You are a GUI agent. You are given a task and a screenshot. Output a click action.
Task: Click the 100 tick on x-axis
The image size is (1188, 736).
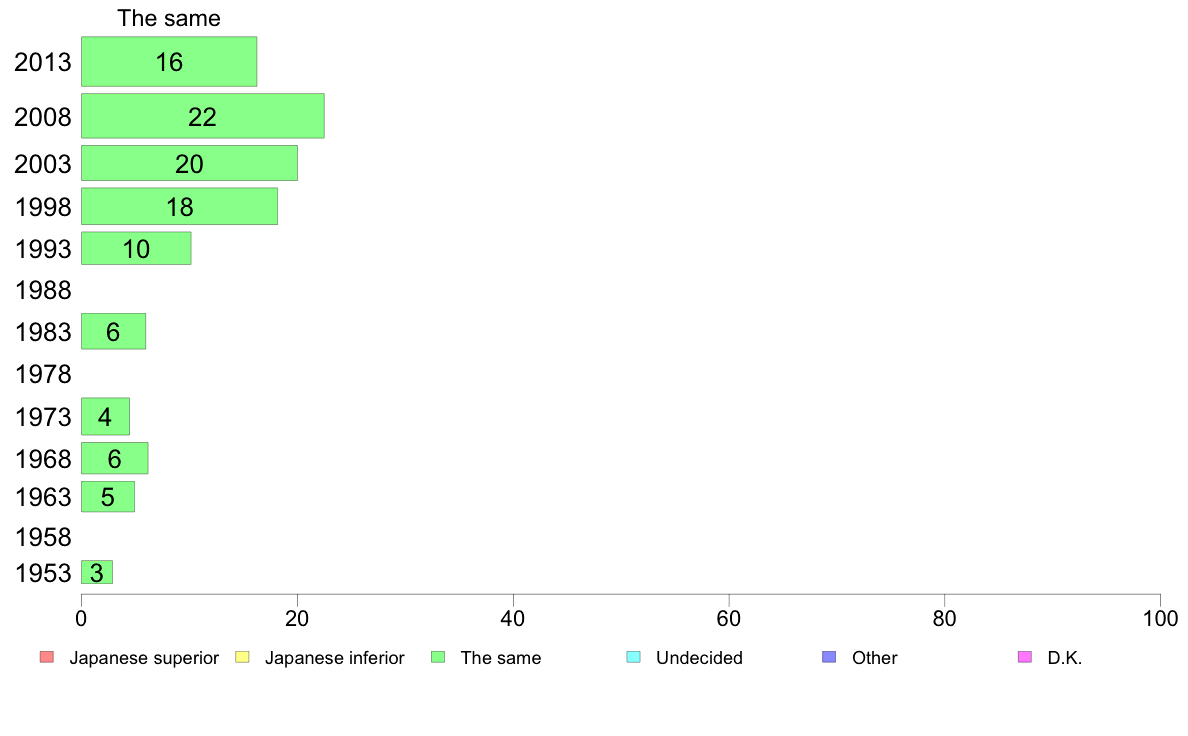tap(1160, 619)
